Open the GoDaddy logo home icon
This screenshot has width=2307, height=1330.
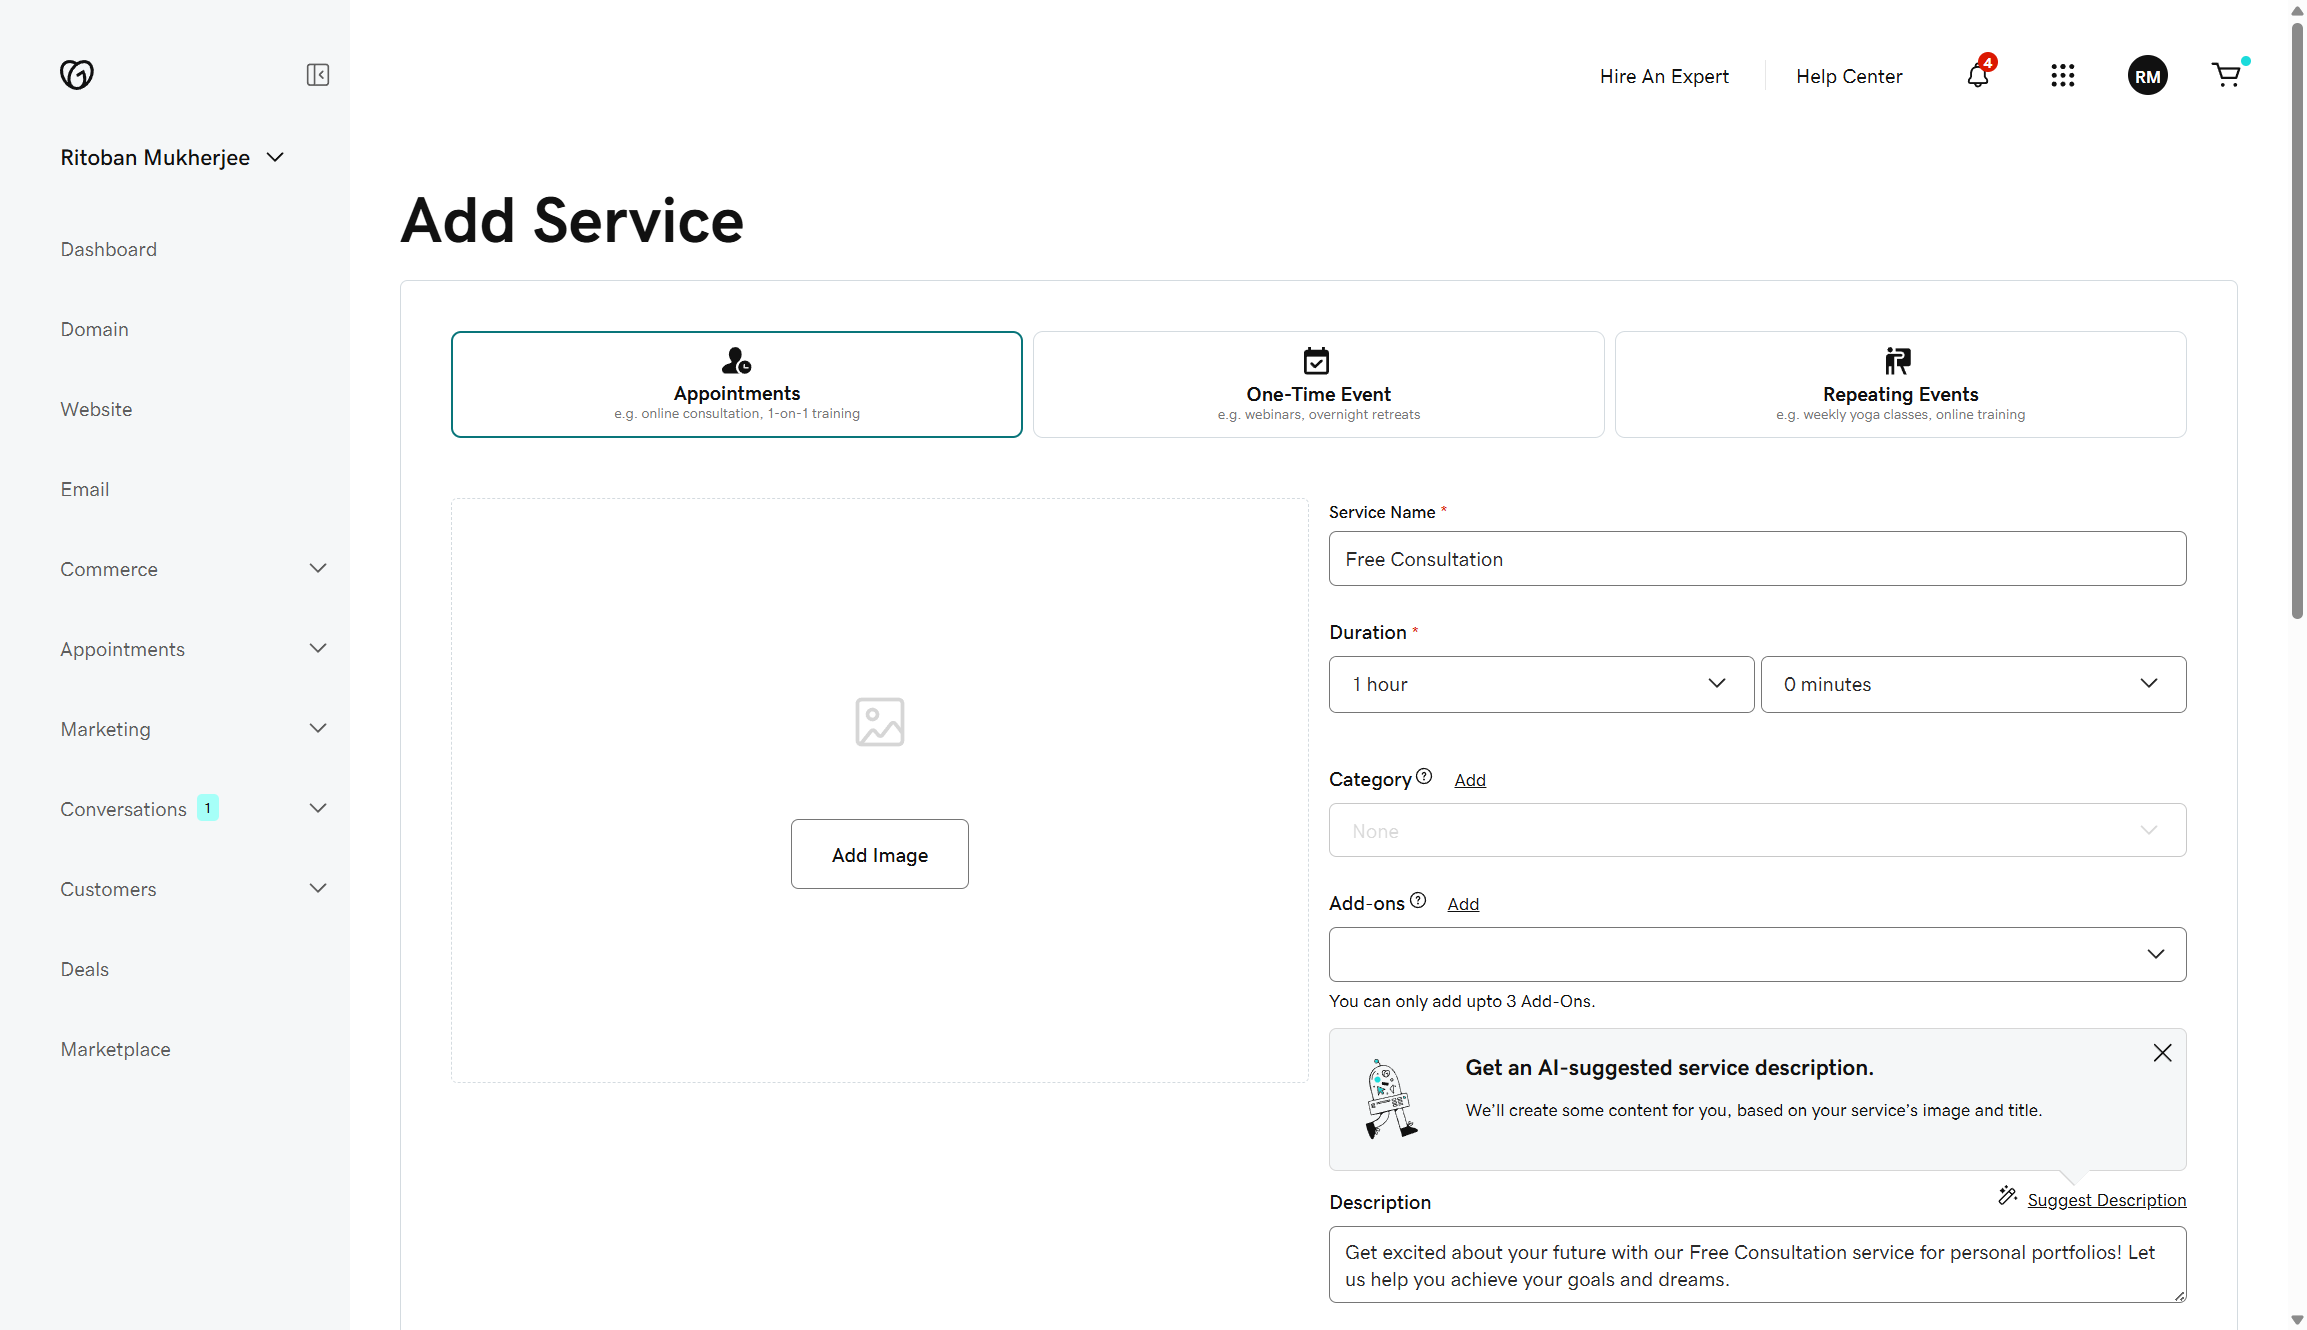(x=78, y=74)
